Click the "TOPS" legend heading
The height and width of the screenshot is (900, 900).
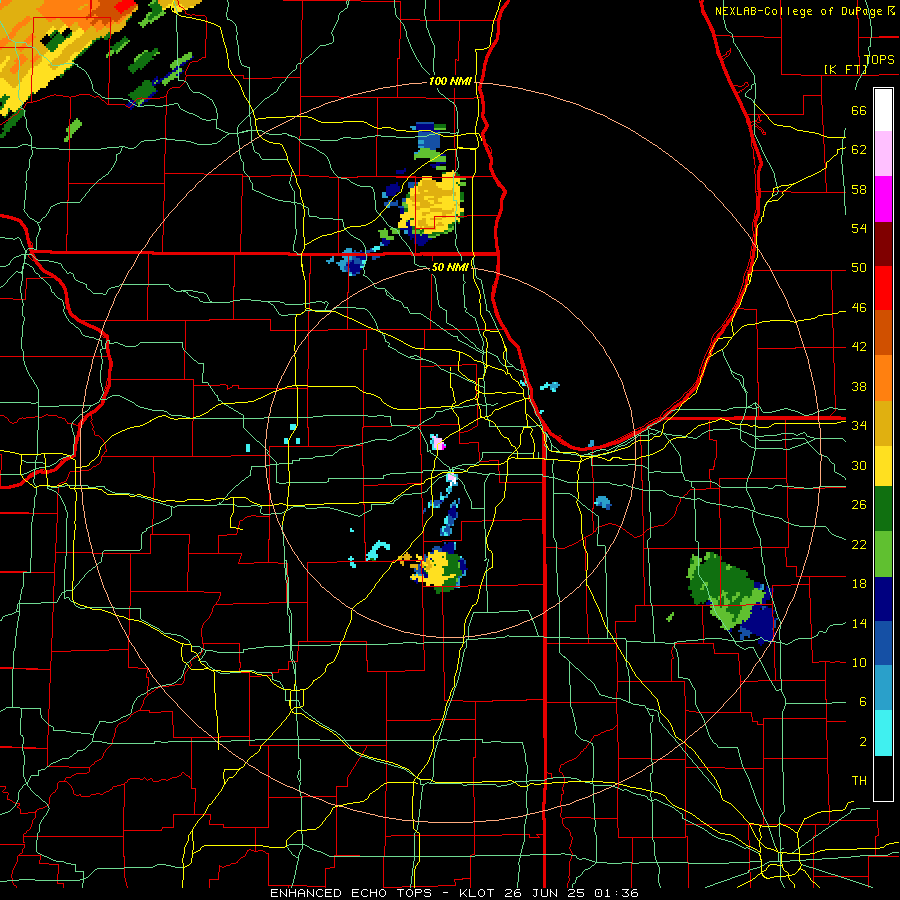[879, 59]
